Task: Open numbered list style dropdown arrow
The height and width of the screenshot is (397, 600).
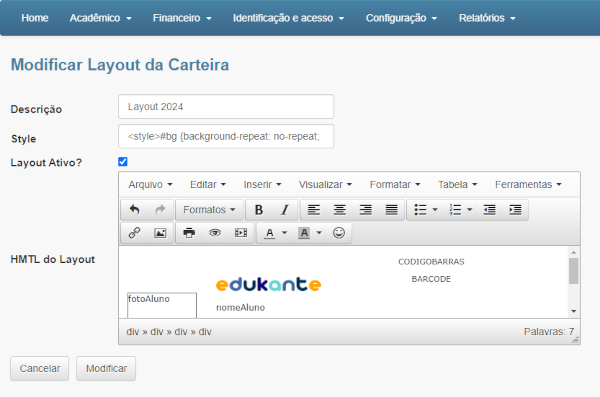Action: [x=470, y=210]
